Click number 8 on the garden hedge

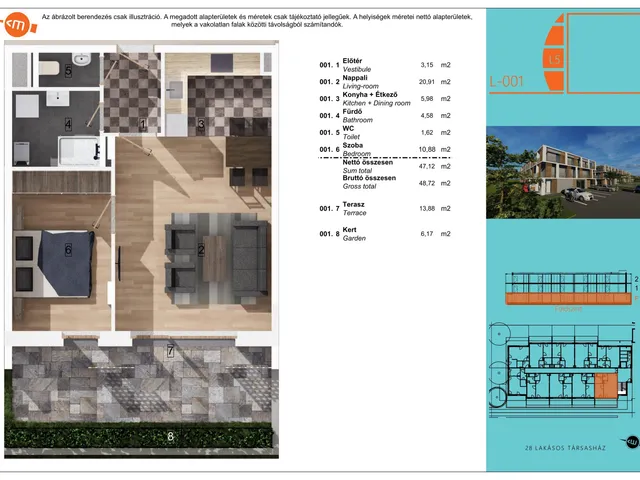click(x=170, y=436)
